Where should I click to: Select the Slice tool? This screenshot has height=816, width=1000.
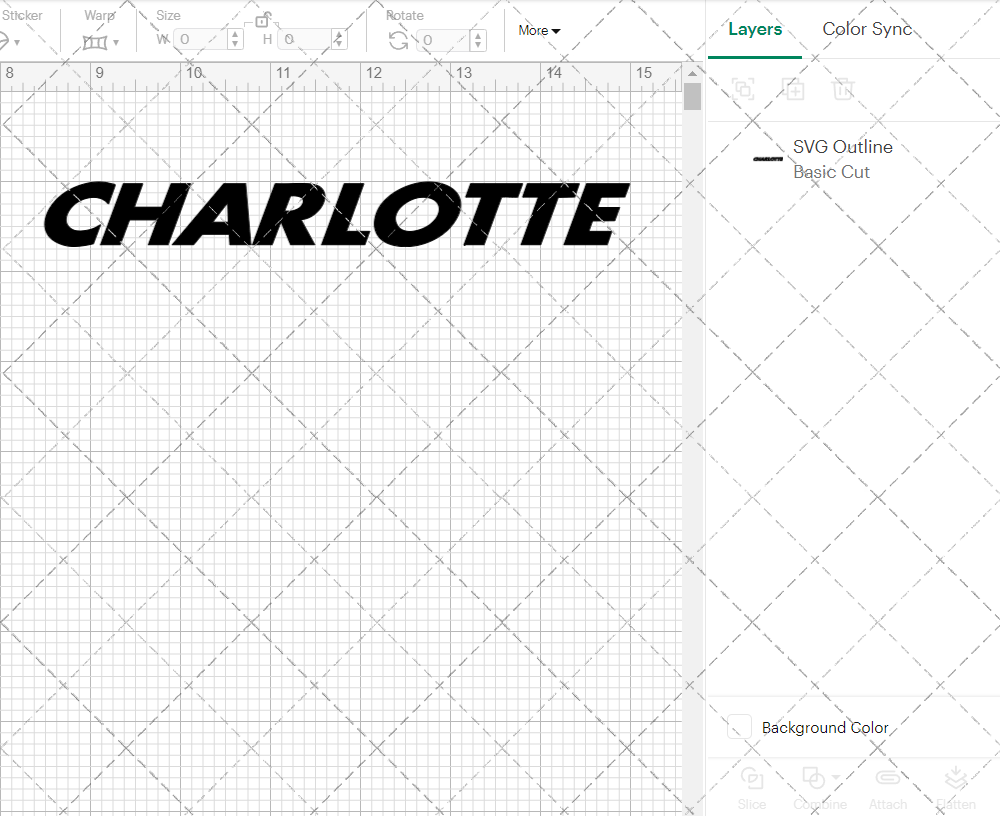pos(751,780)
